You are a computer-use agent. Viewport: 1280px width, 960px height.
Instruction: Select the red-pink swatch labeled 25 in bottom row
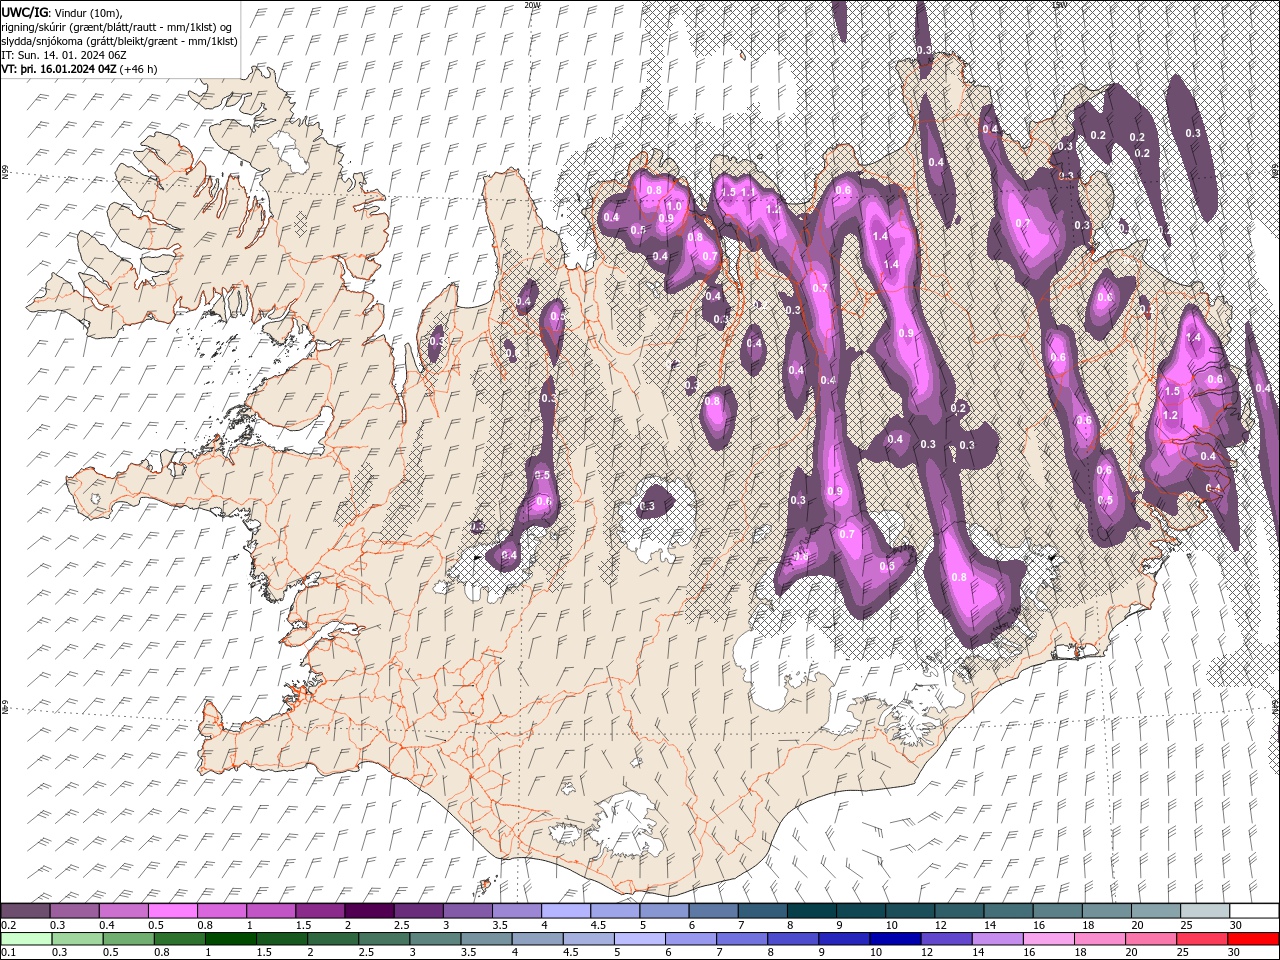[1203, 939]
